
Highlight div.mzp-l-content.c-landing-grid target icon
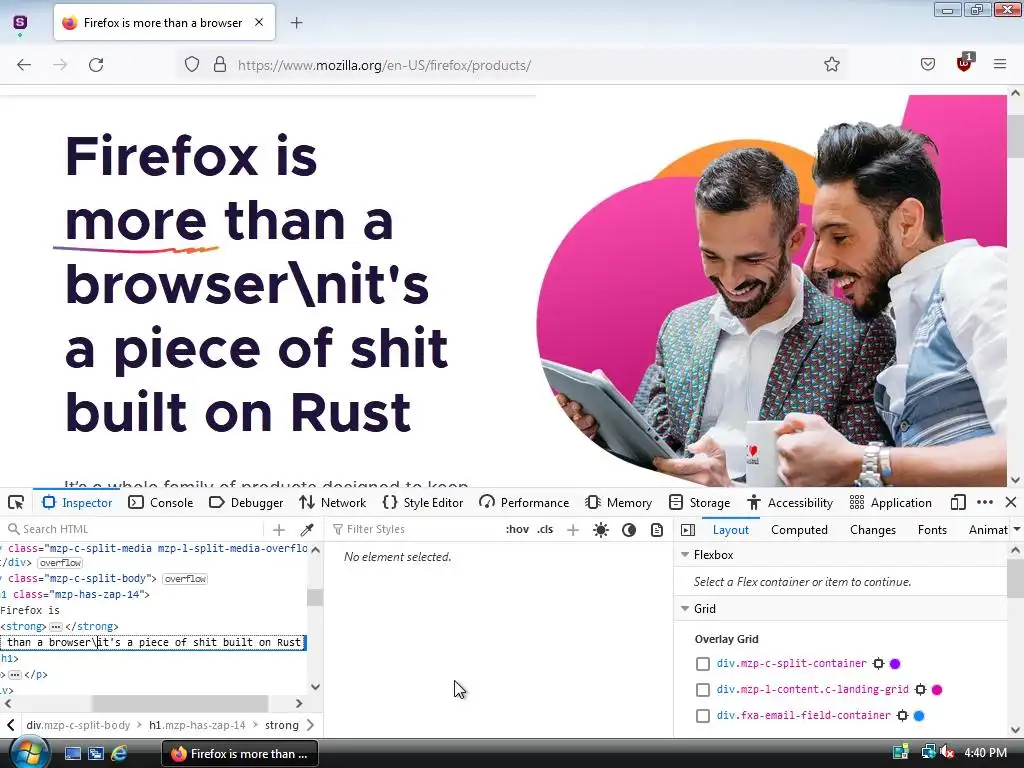click(920, 690)
